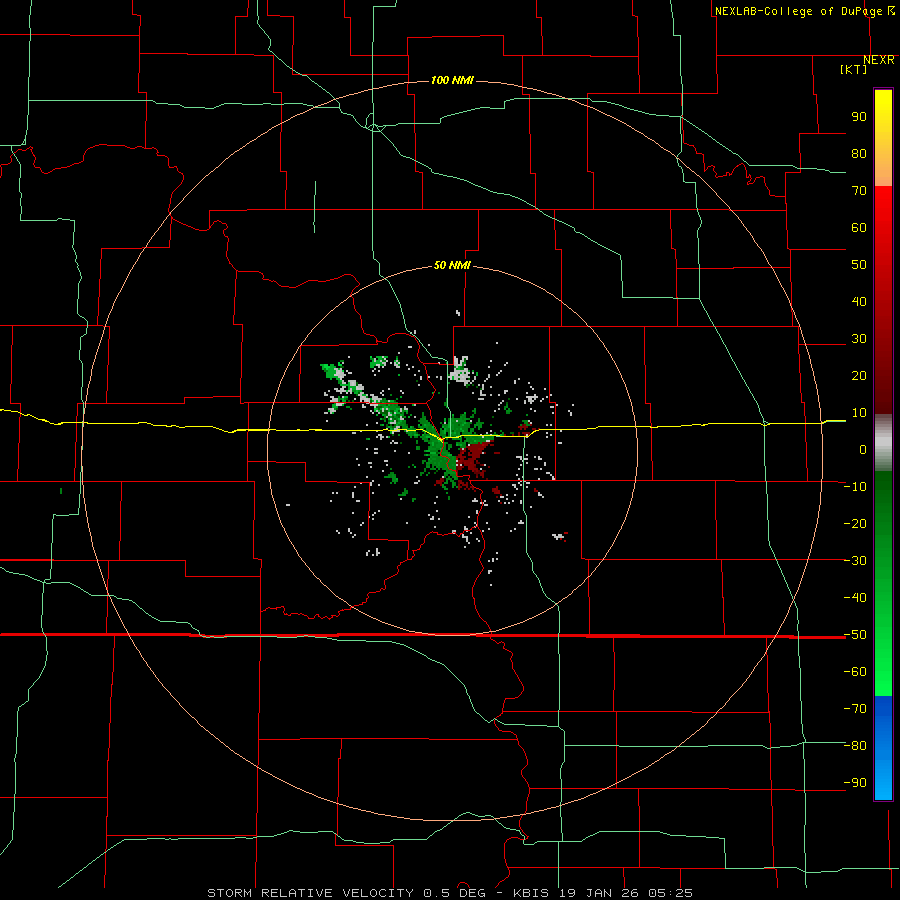Click the -50 value on the velocity scale
Image resolution: width=900 pixels, height=900 pixels.
[855, 635]
